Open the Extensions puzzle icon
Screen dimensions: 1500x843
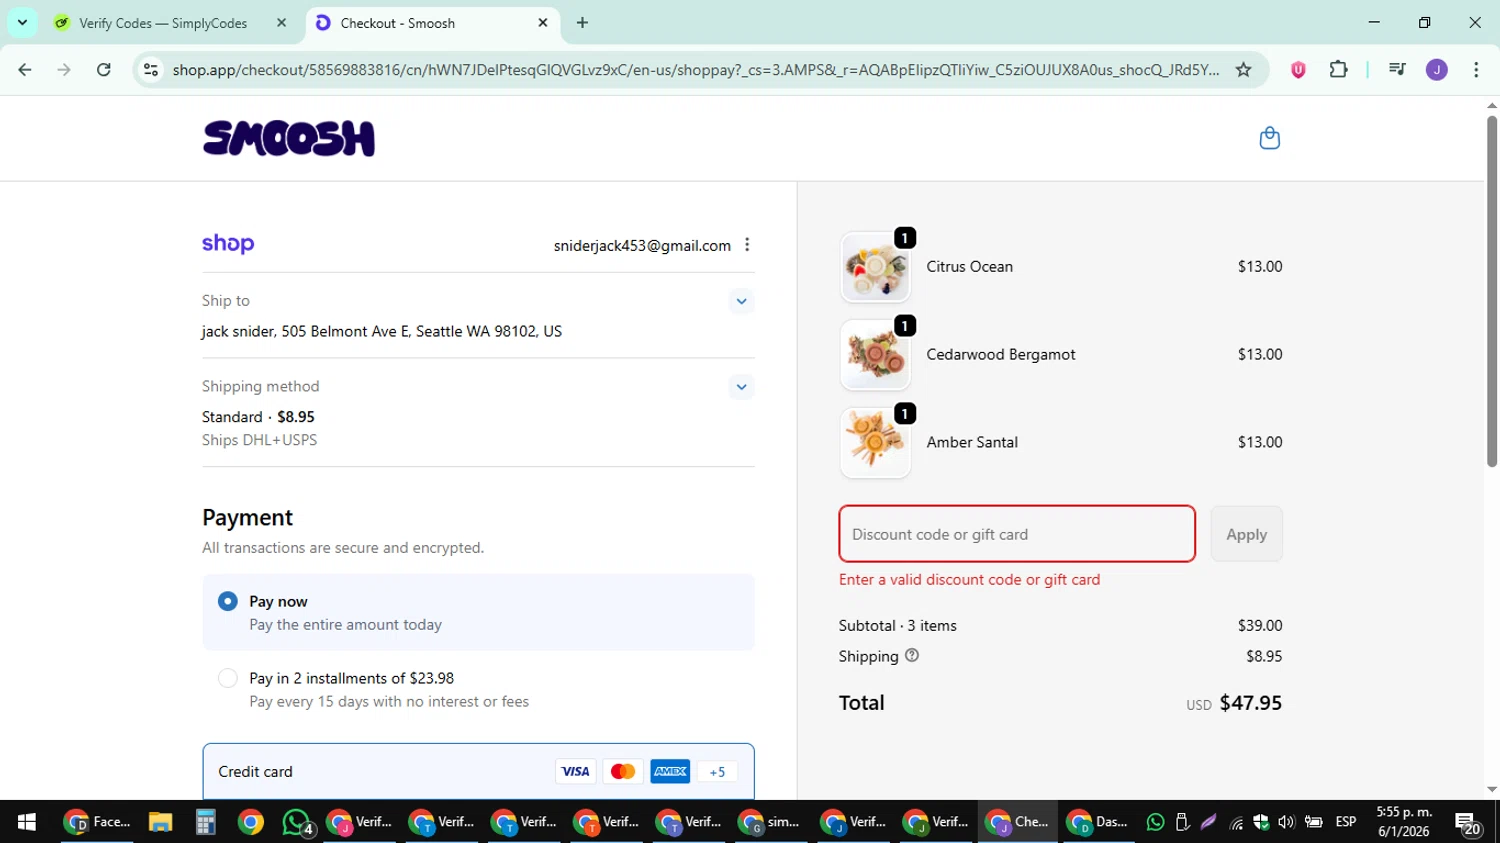(x=1338, y=70)
